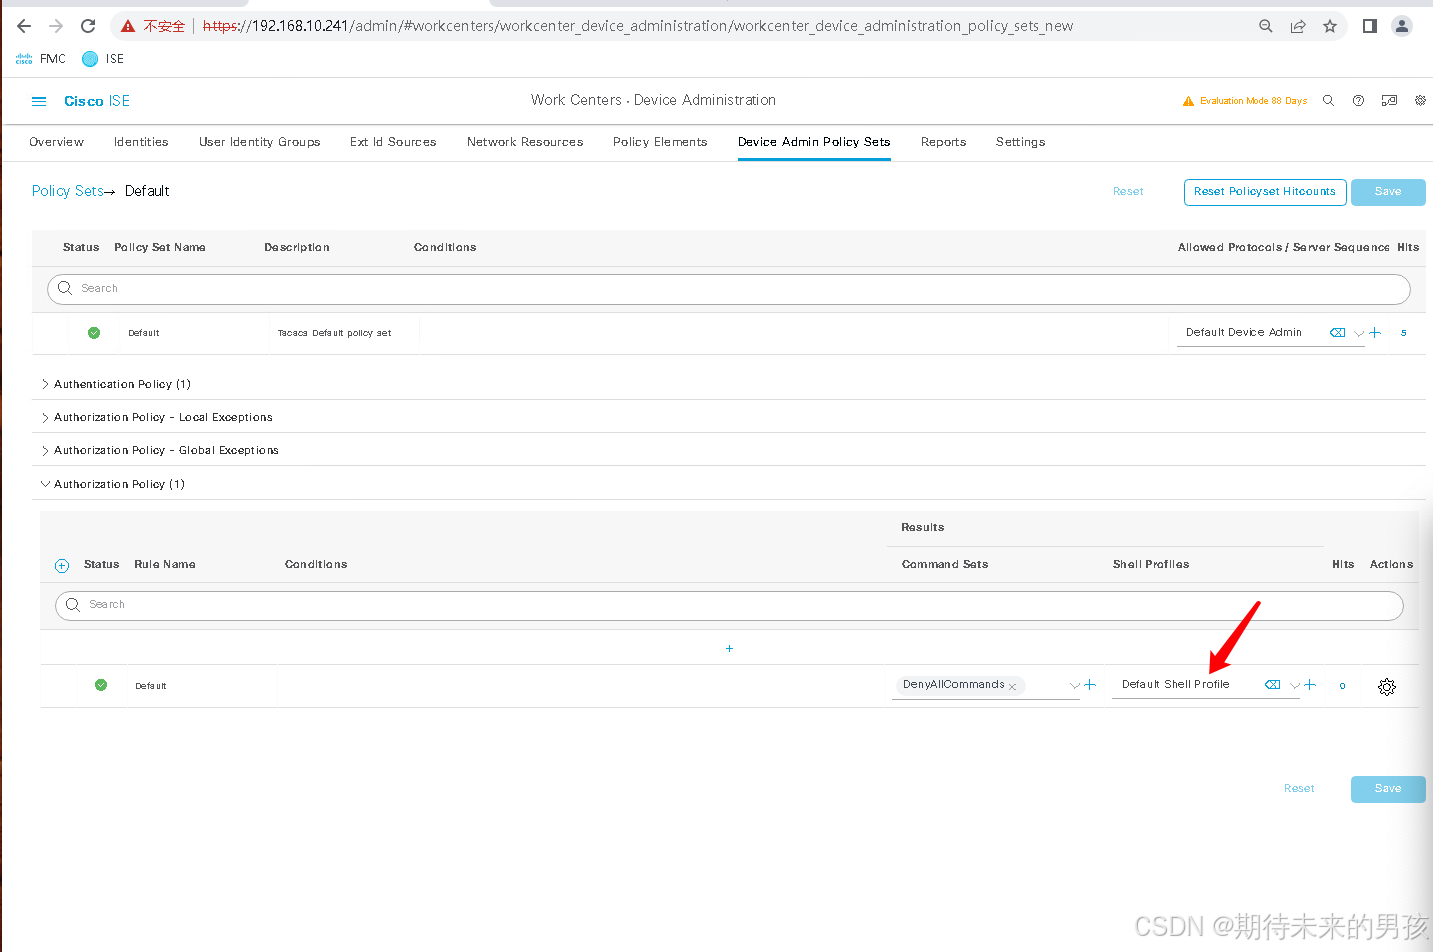Open the ISE bookmark
This screenshot has width=1433, height=952.
pyautogui.click(x=103, y=59)
